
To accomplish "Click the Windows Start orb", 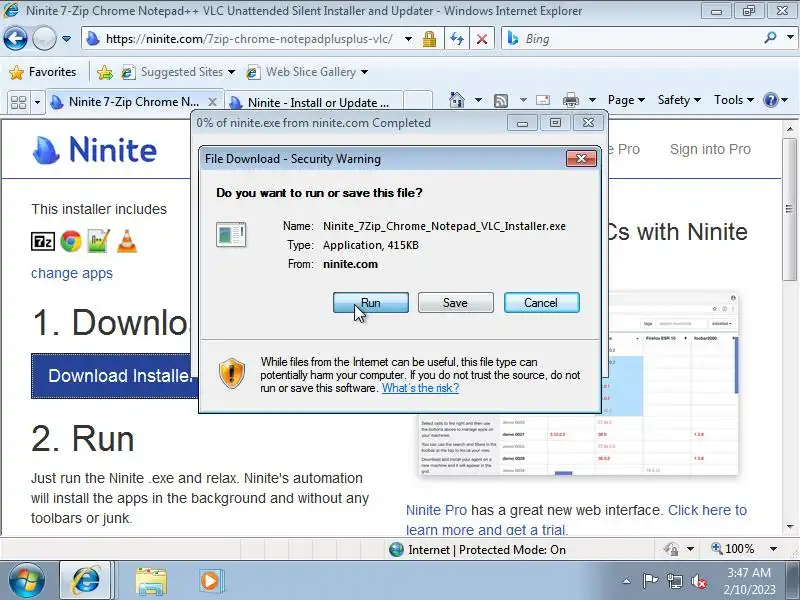I will point(27,581).
